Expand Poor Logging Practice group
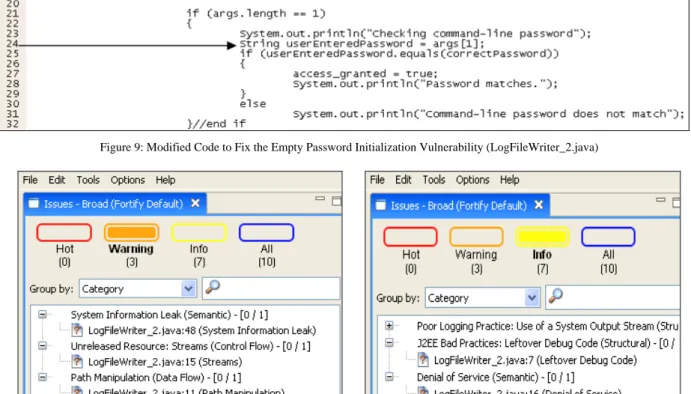691x394 pixels. [x=389, y=326]
